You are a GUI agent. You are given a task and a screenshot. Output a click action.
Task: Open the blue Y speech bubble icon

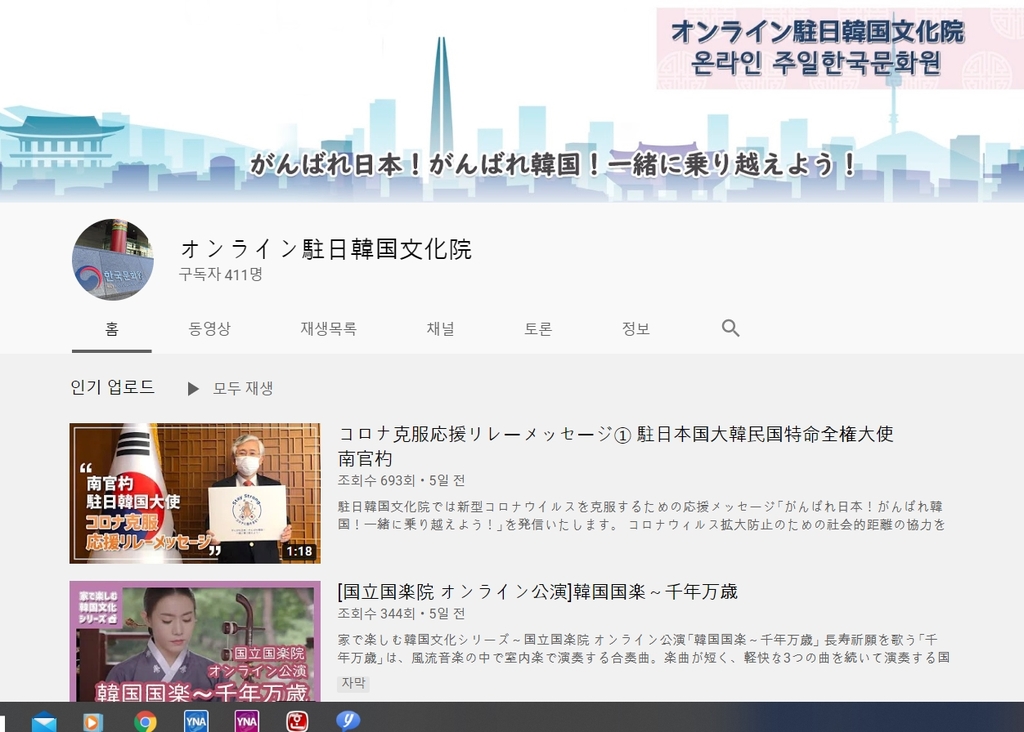tap(347, 720)
